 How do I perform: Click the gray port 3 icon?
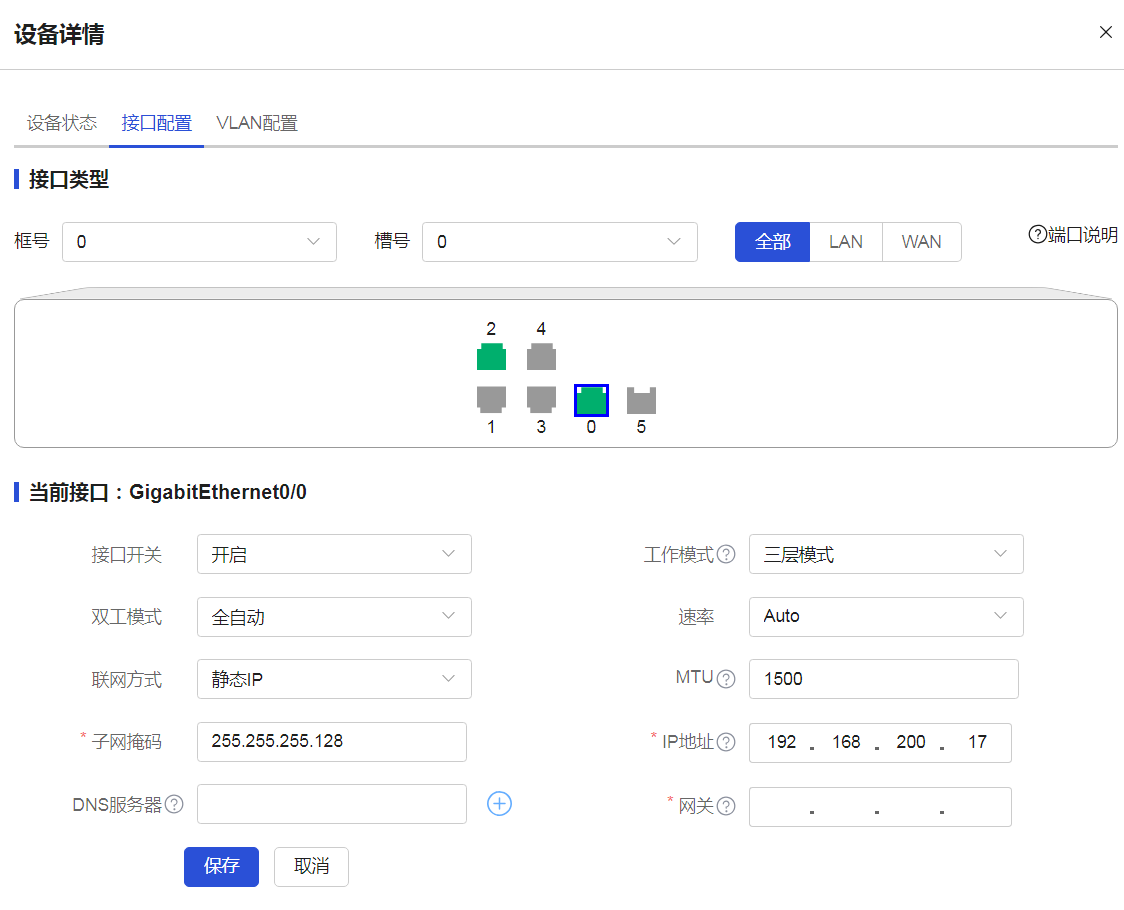(541, 400)
